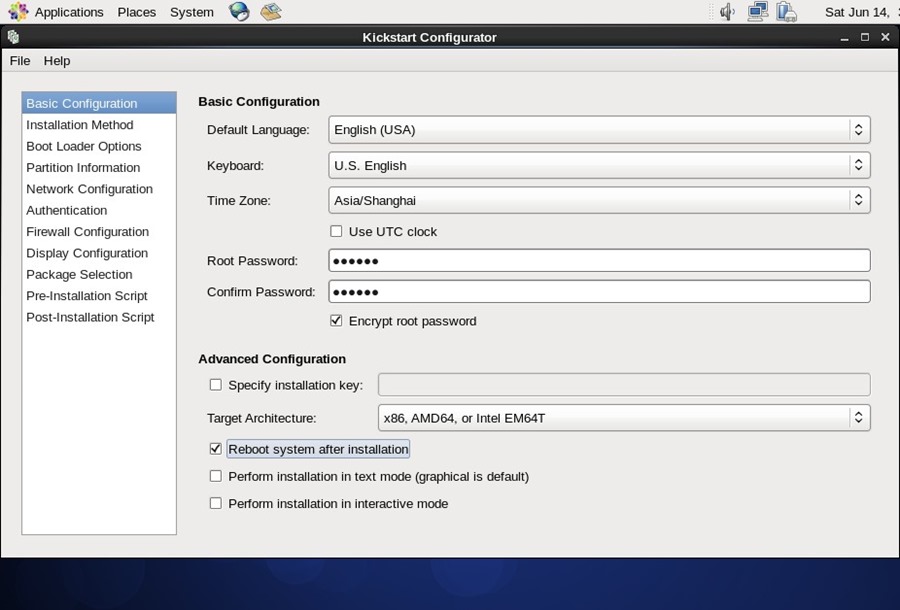Launch the web browser from the top panel
900x610 pixels.
[x=237, y=11]
